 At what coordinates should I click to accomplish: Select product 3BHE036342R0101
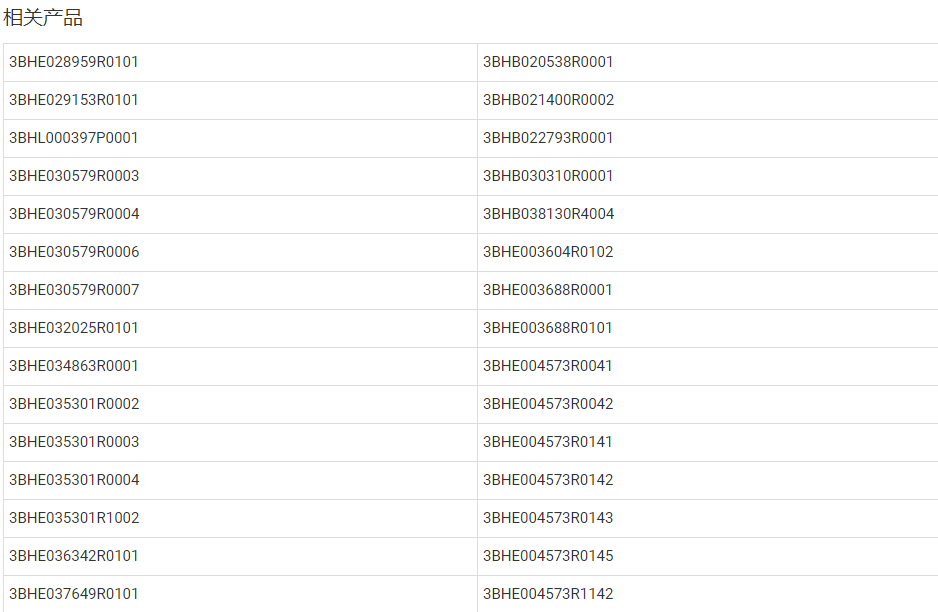tap(74, 556)
